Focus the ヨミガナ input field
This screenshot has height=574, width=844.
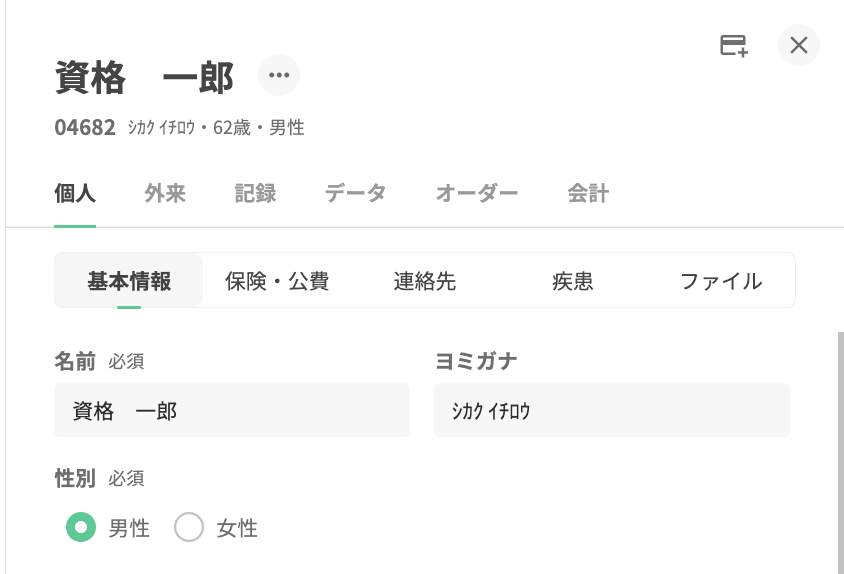[611, 410]
